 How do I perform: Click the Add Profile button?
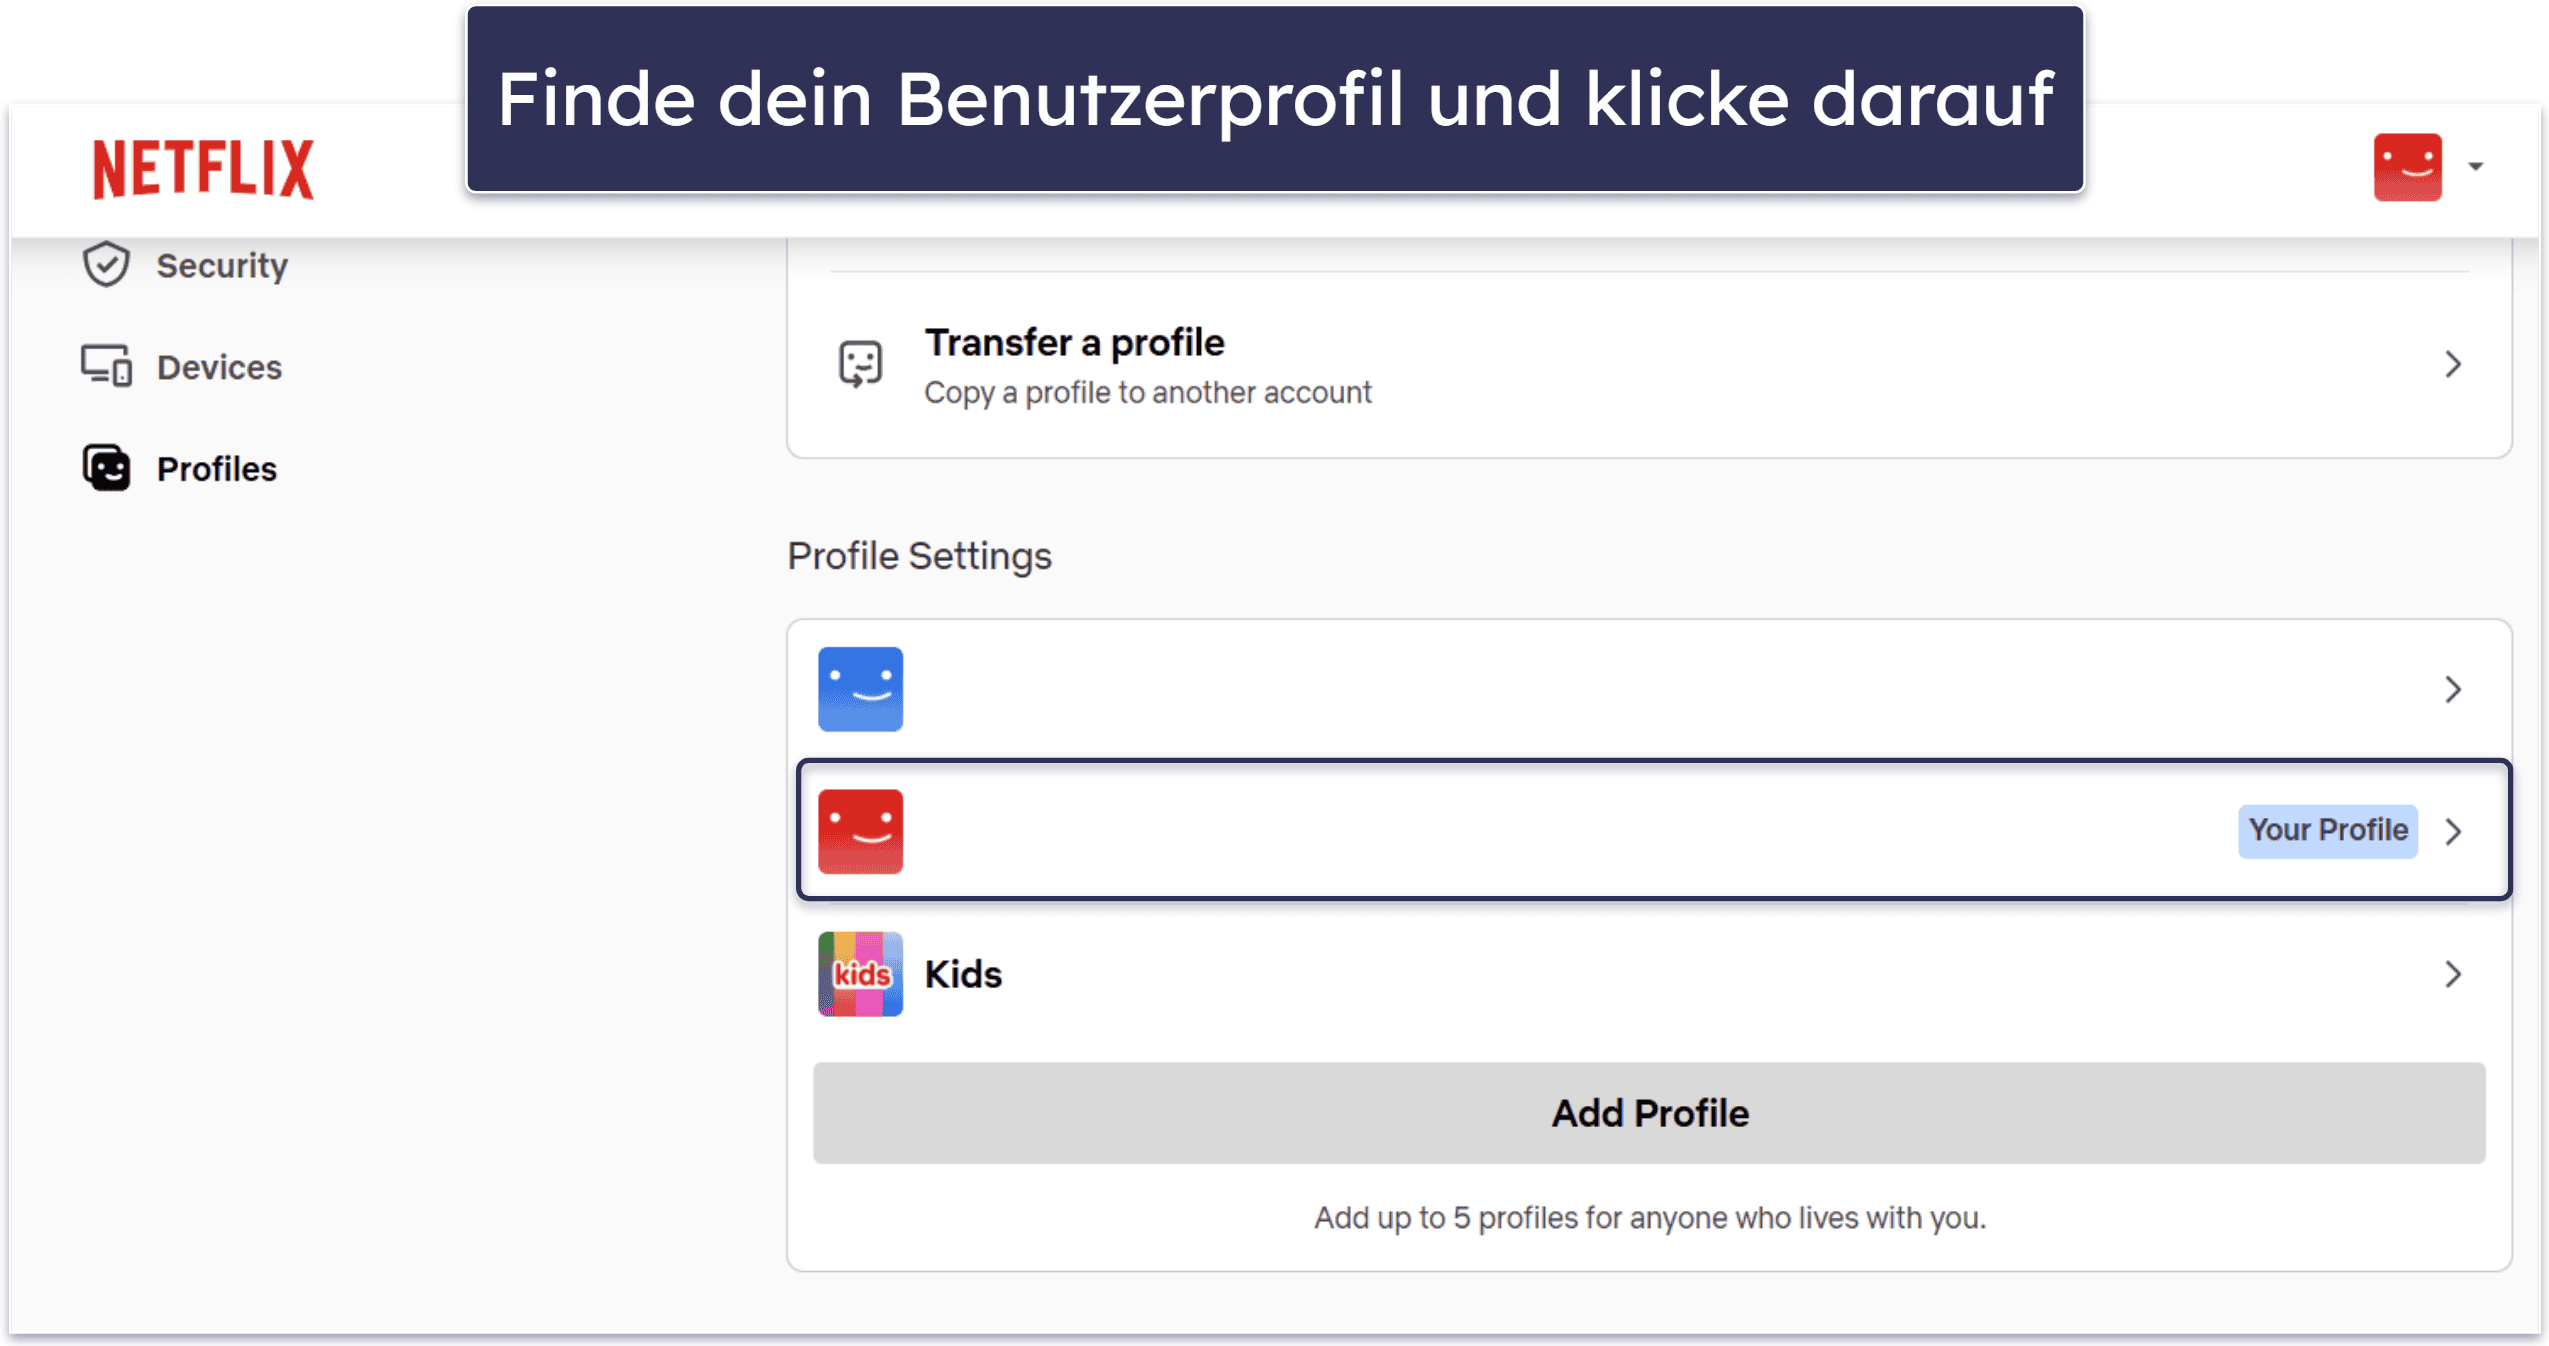(1649, 1113)
